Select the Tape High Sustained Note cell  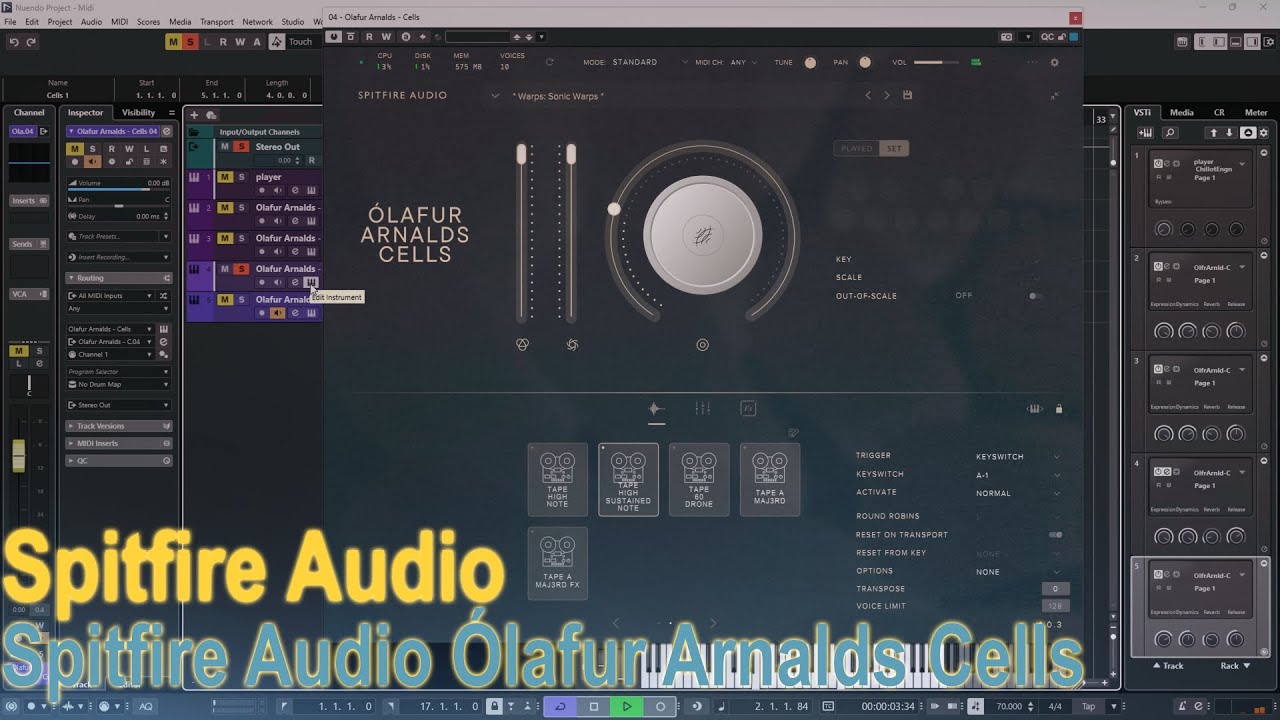tap(628, 480)
